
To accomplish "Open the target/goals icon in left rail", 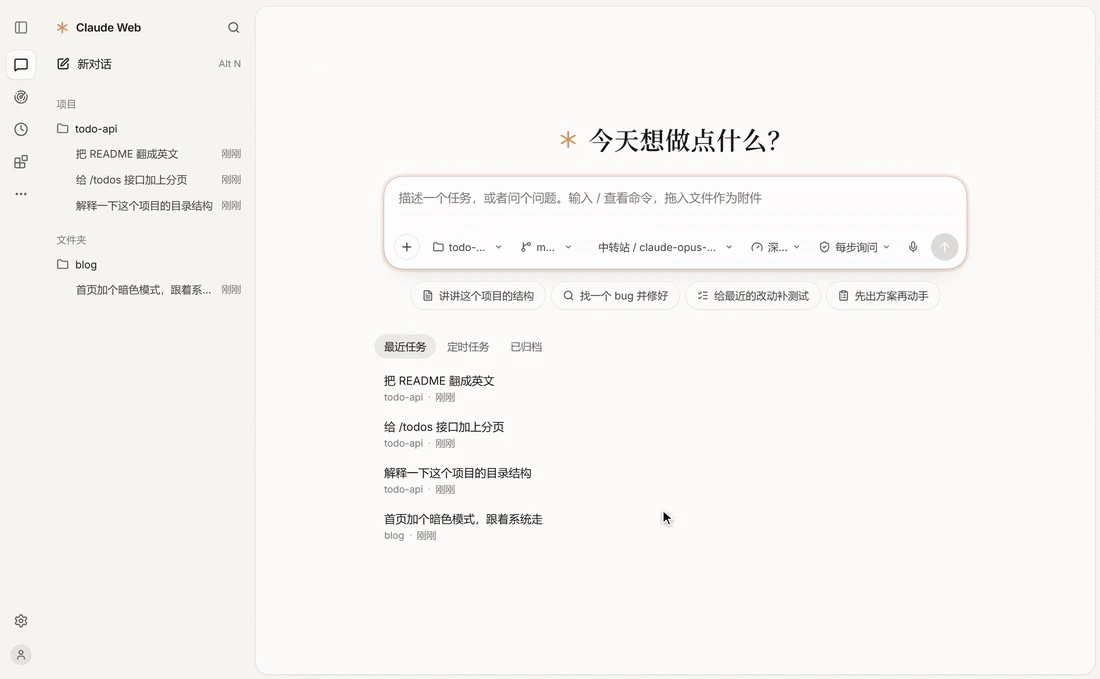I will (21, 97).
